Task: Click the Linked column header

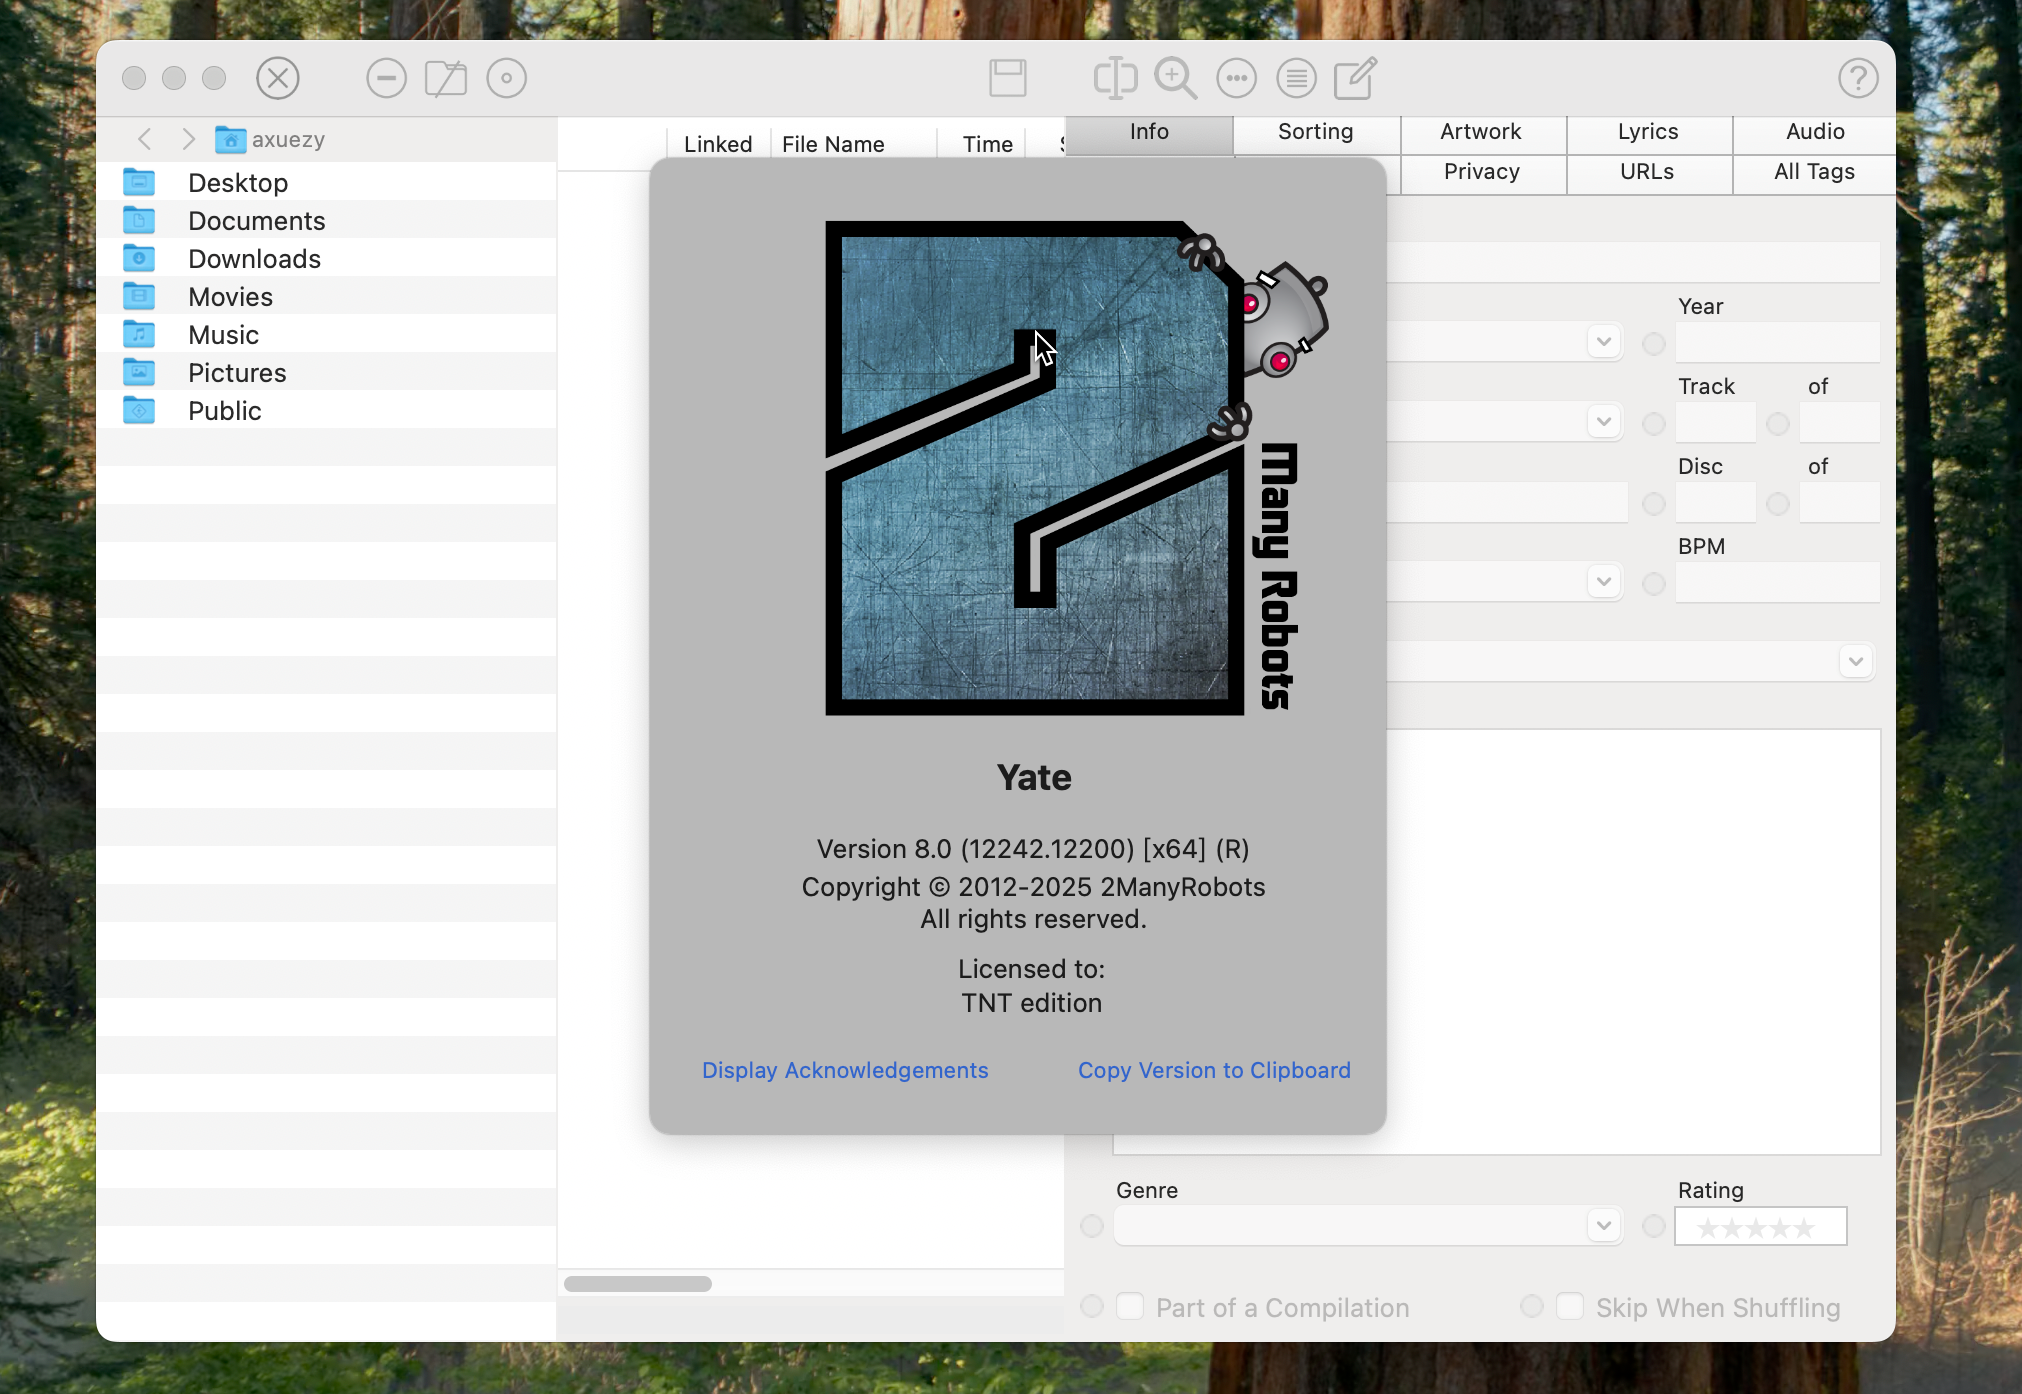Action: tap(718, 144)
